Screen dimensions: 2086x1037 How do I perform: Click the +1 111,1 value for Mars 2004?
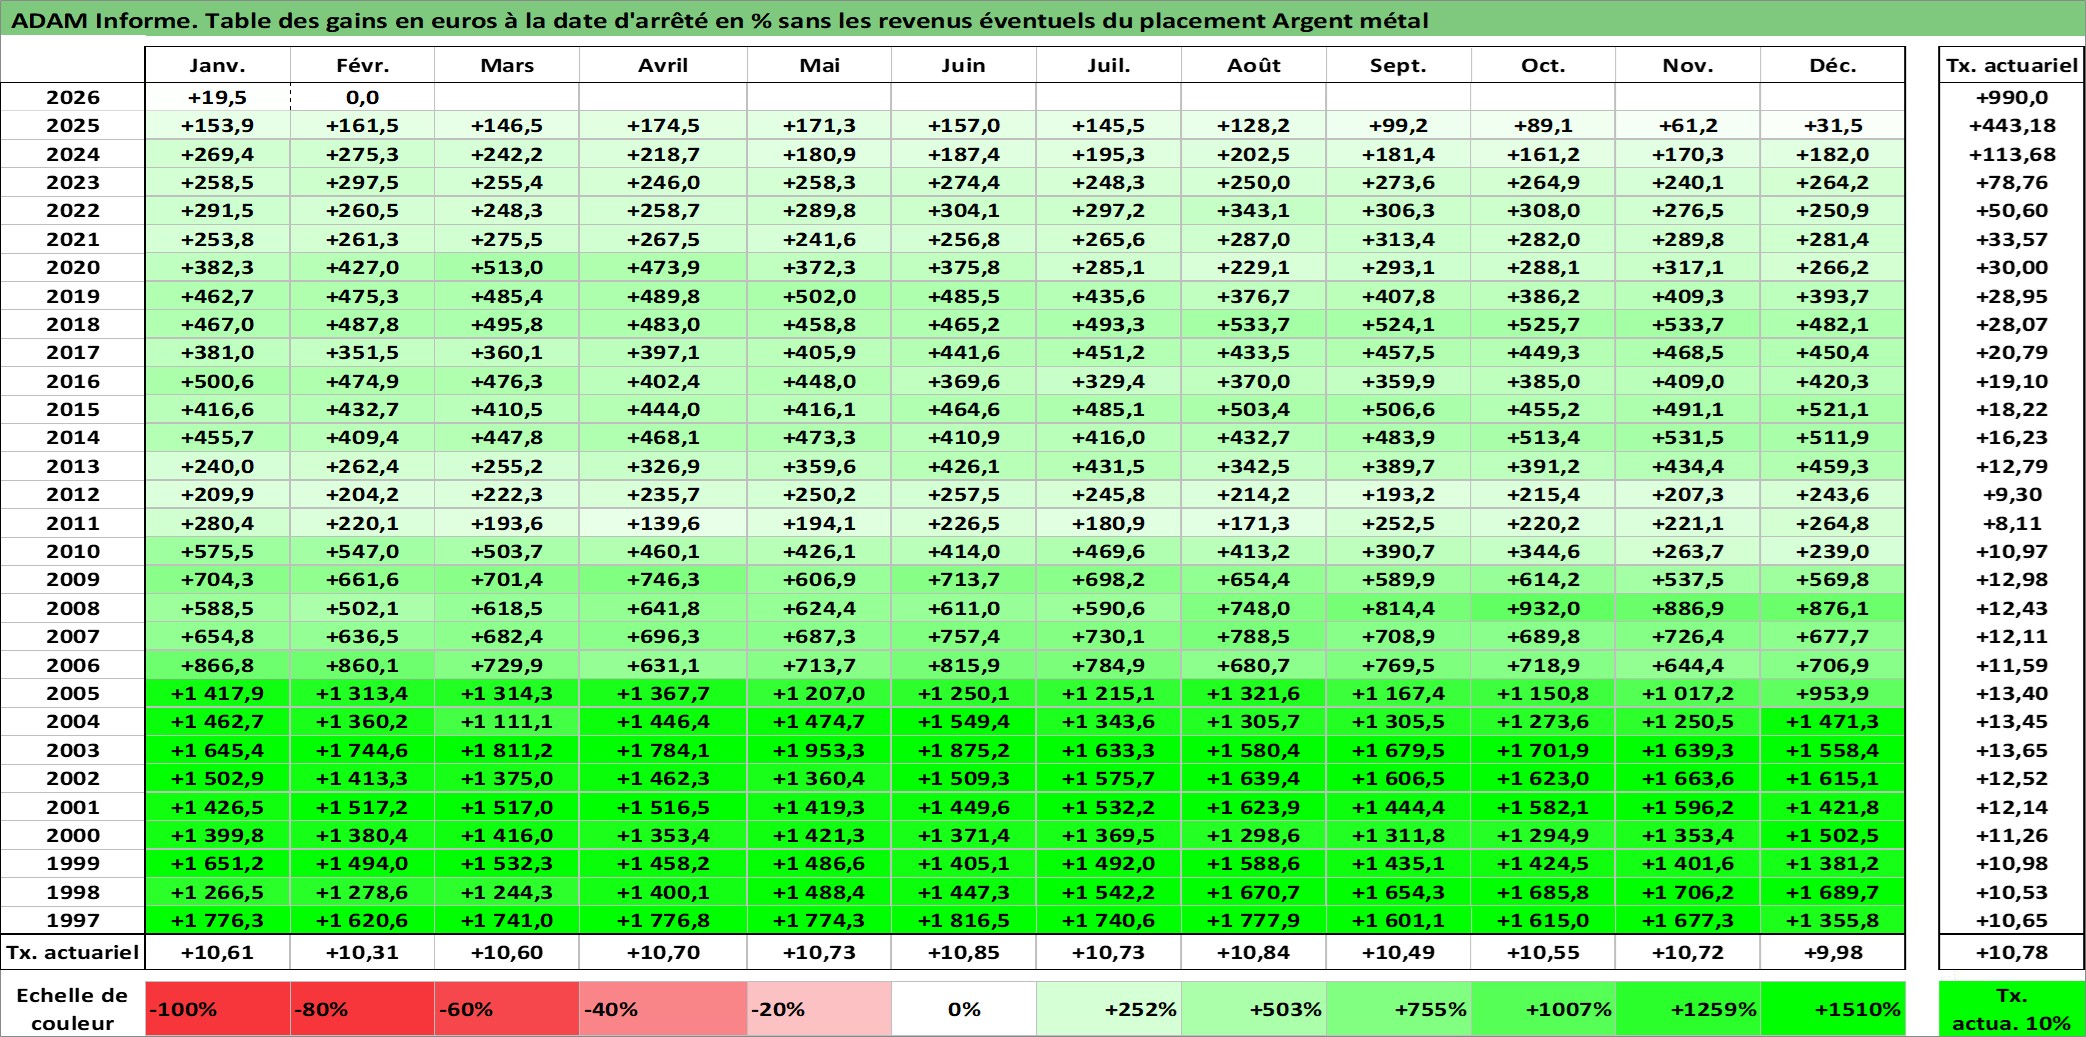click(507, 721)
